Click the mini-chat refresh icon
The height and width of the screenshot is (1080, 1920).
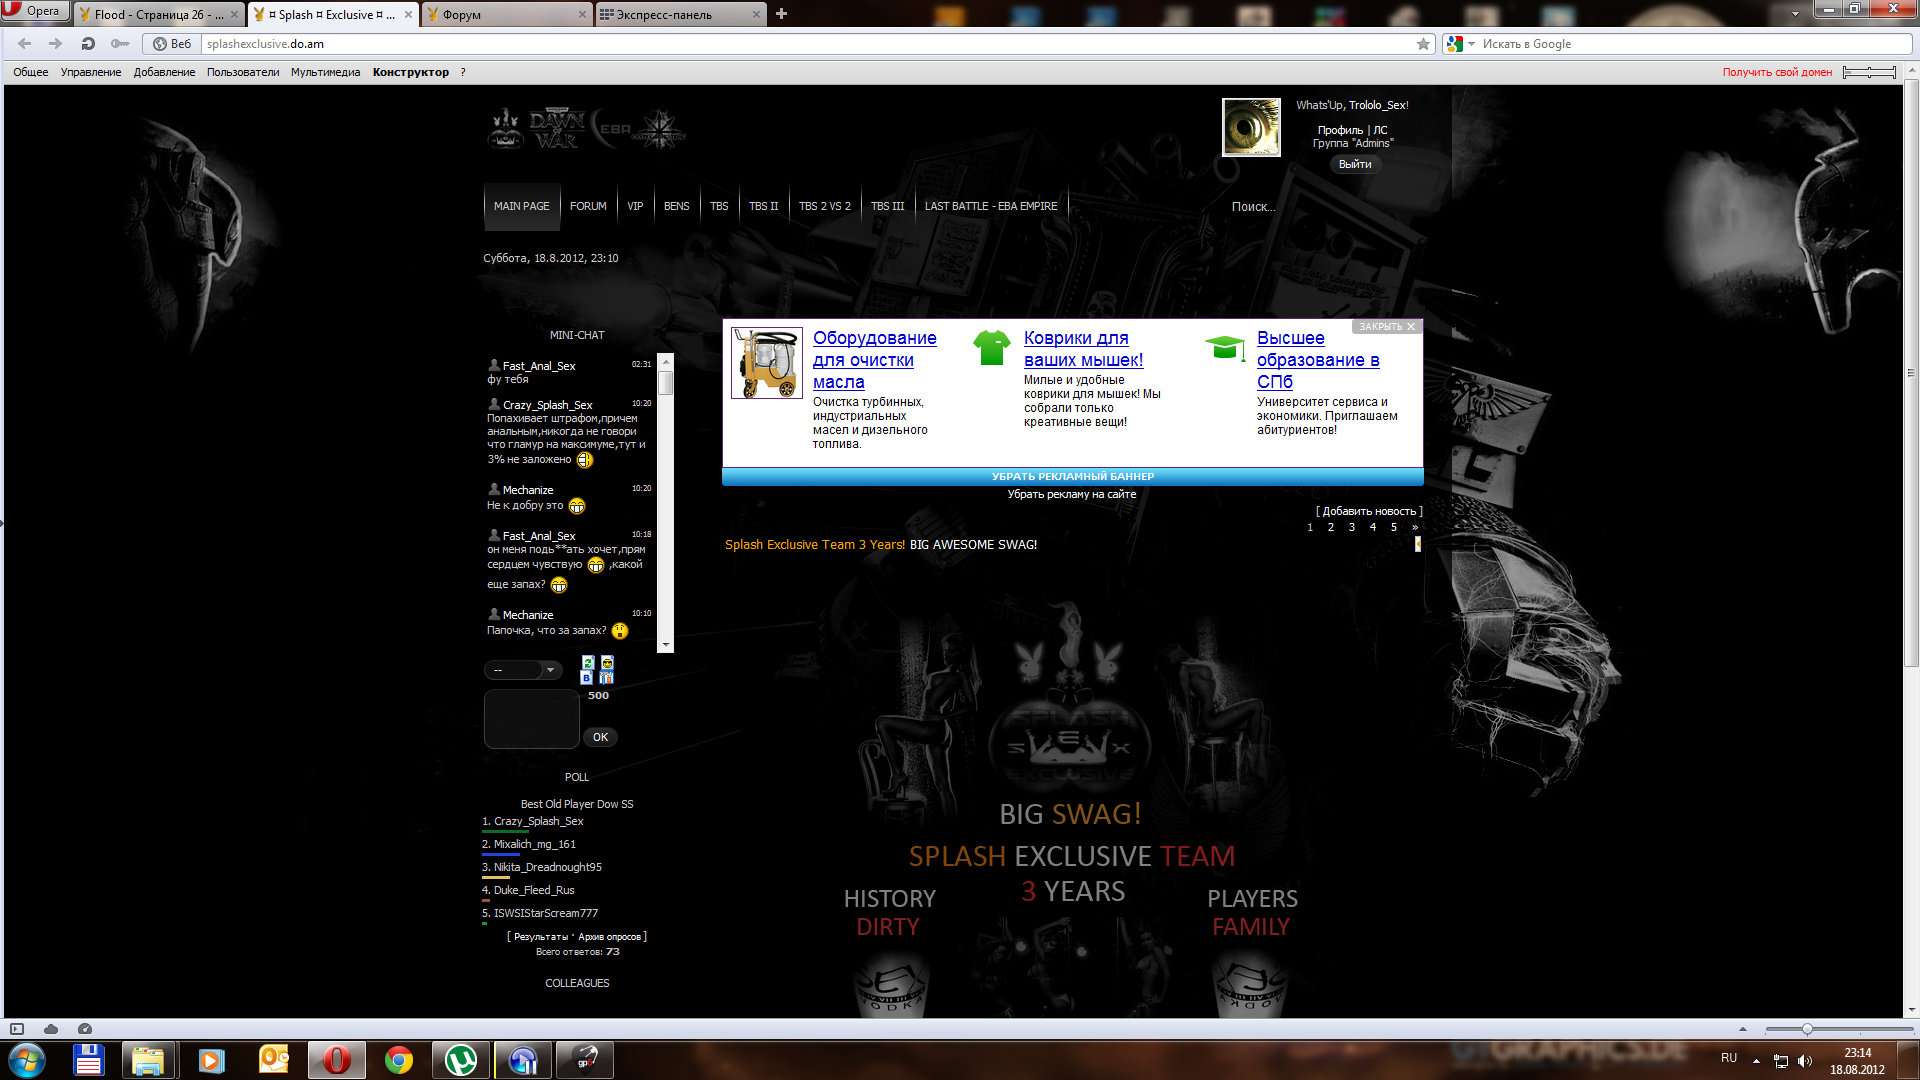click(588, 662)
